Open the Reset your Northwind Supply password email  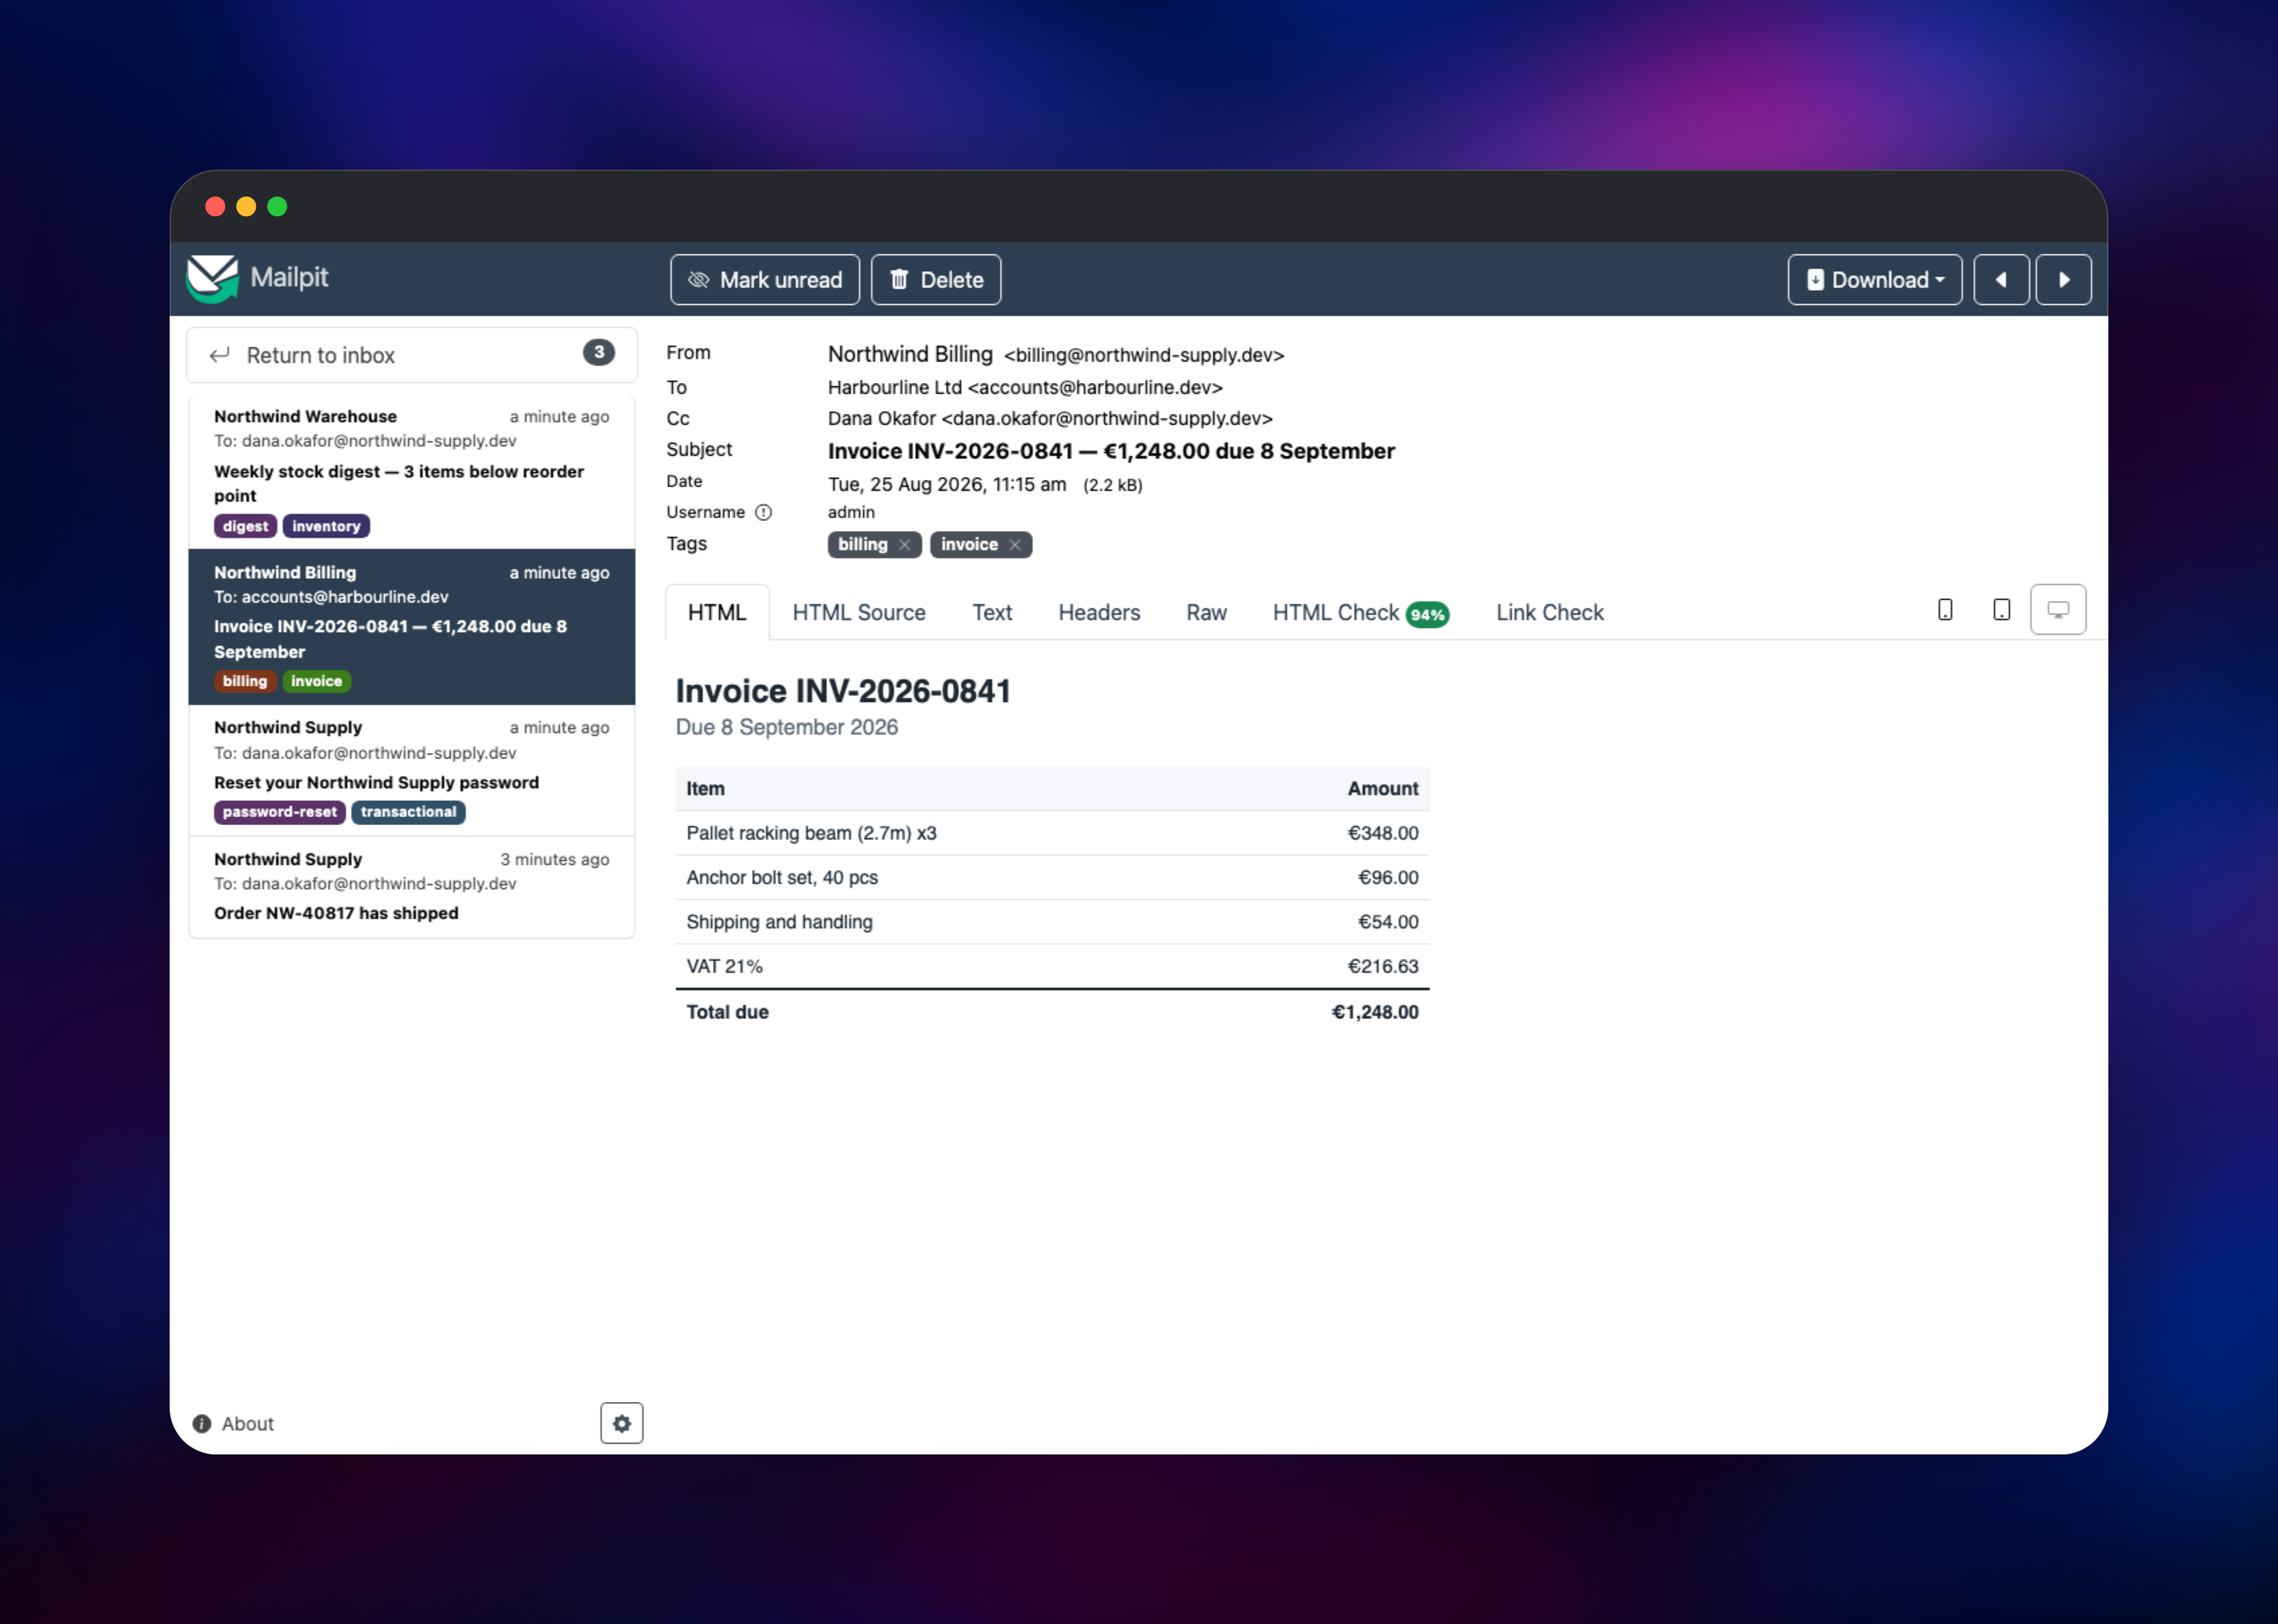(x=411, y=771)
